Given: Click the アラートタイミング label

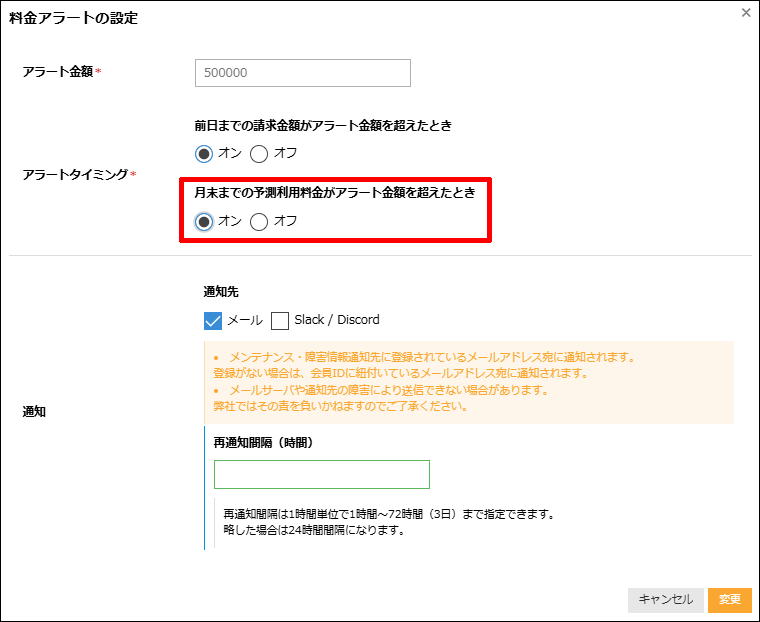Looking at the screenshot, I should tap(75, 174).
